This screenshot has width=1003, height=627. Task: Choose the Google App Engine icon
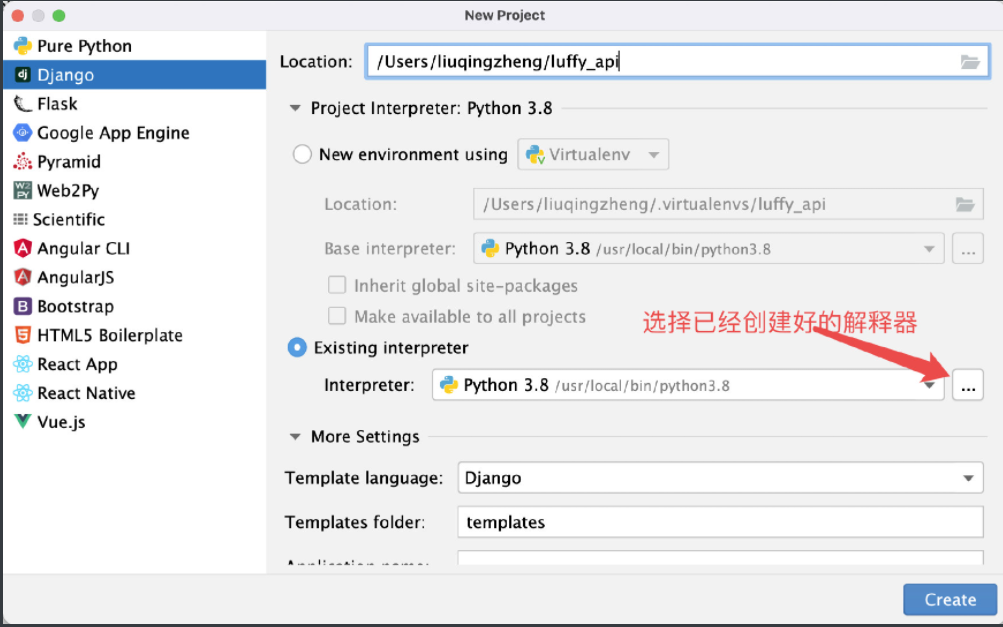[x=22, y=133]
